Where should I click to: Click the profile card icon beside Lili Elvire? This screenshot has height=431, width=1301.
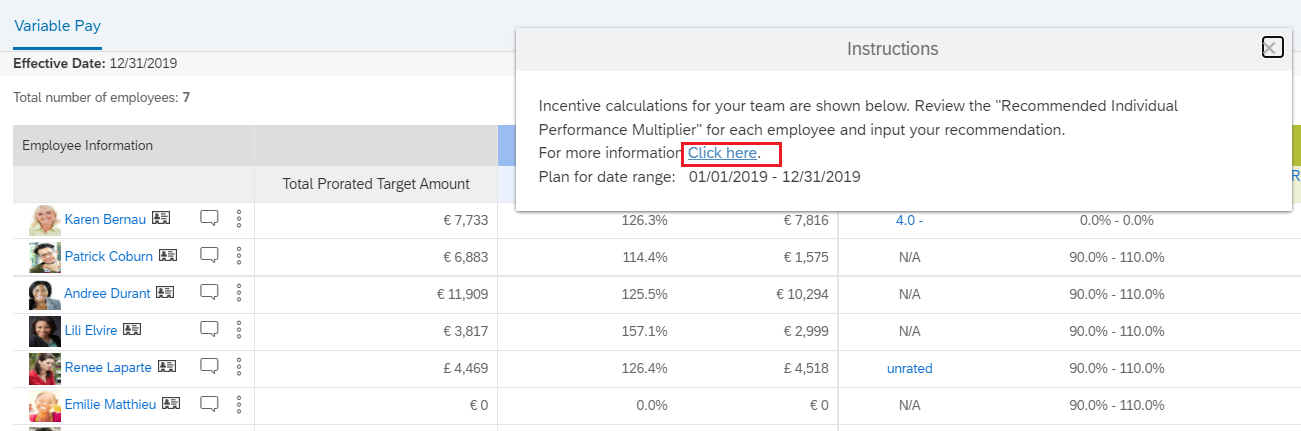[132, 329]
